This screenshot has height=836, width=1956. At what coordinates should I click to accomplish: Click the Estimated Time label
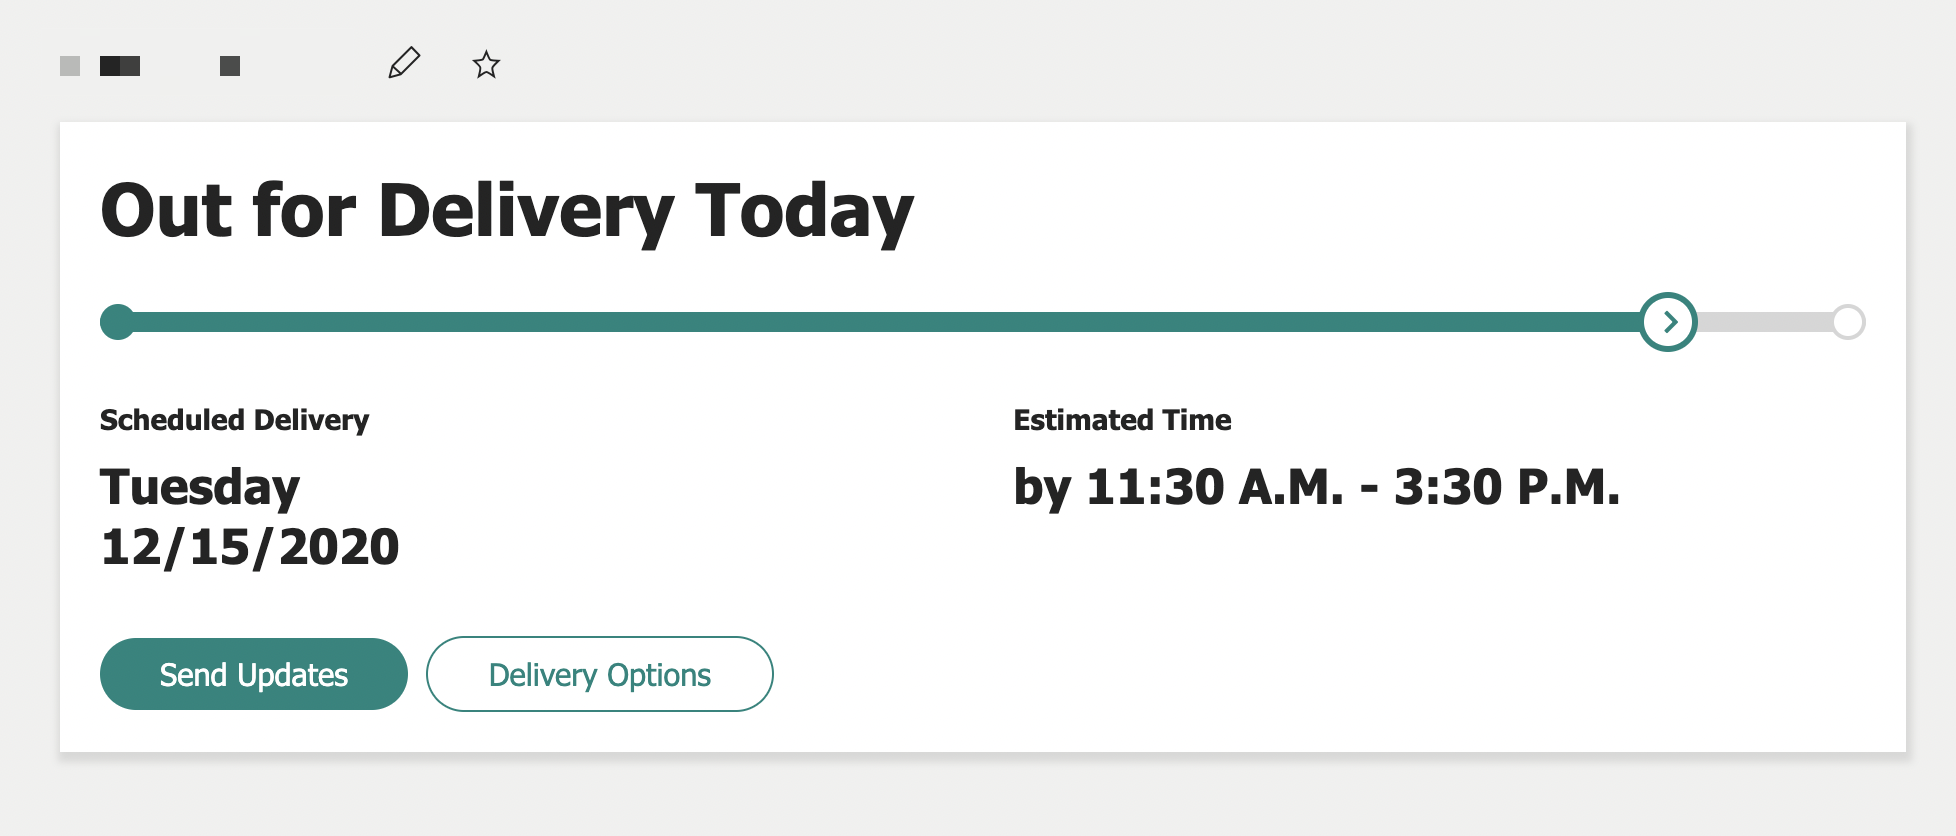coord(1122,420)
